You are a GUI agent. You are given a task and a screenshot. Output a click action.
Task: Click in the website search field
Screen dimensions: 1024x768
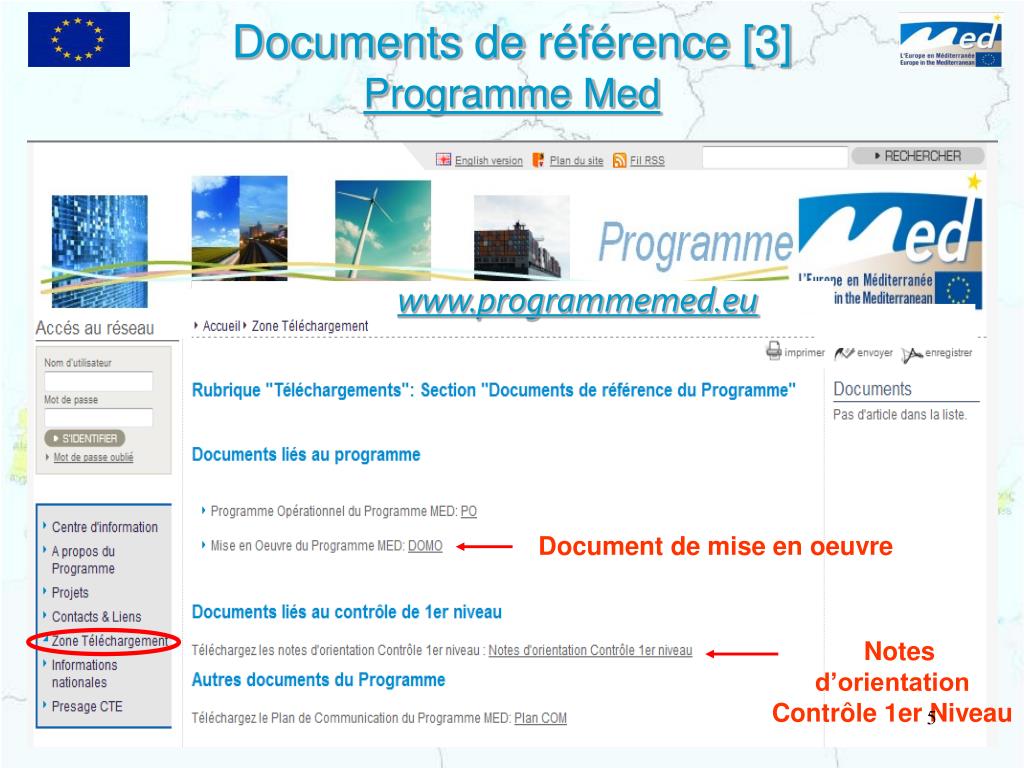775,157
